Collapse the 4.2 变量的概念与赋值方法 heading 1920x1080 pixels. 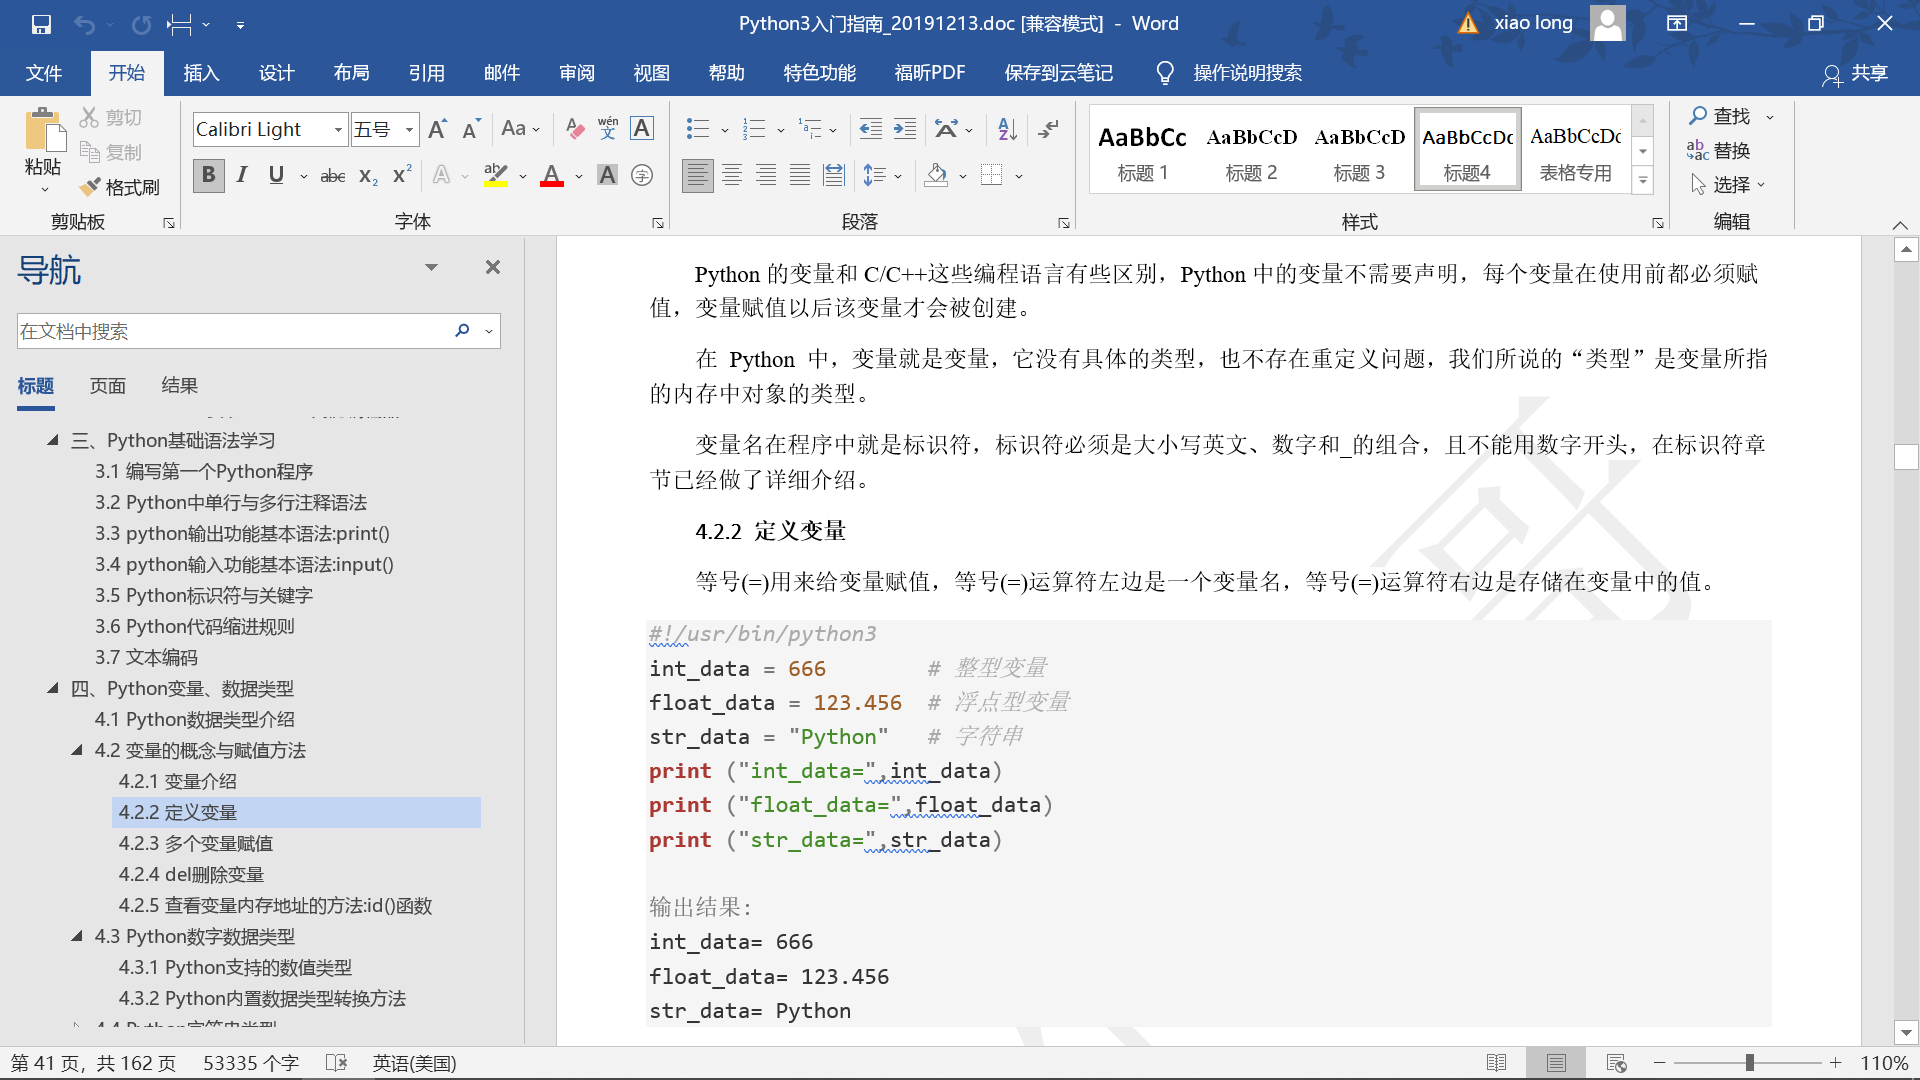click(x=77, y=750)
